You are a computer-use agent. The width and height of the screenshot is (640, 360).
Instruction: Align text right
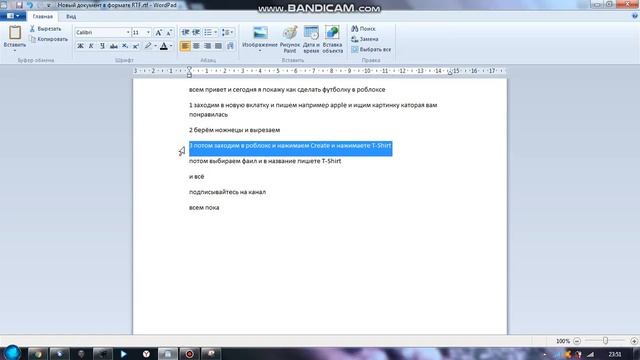[207, 46]
